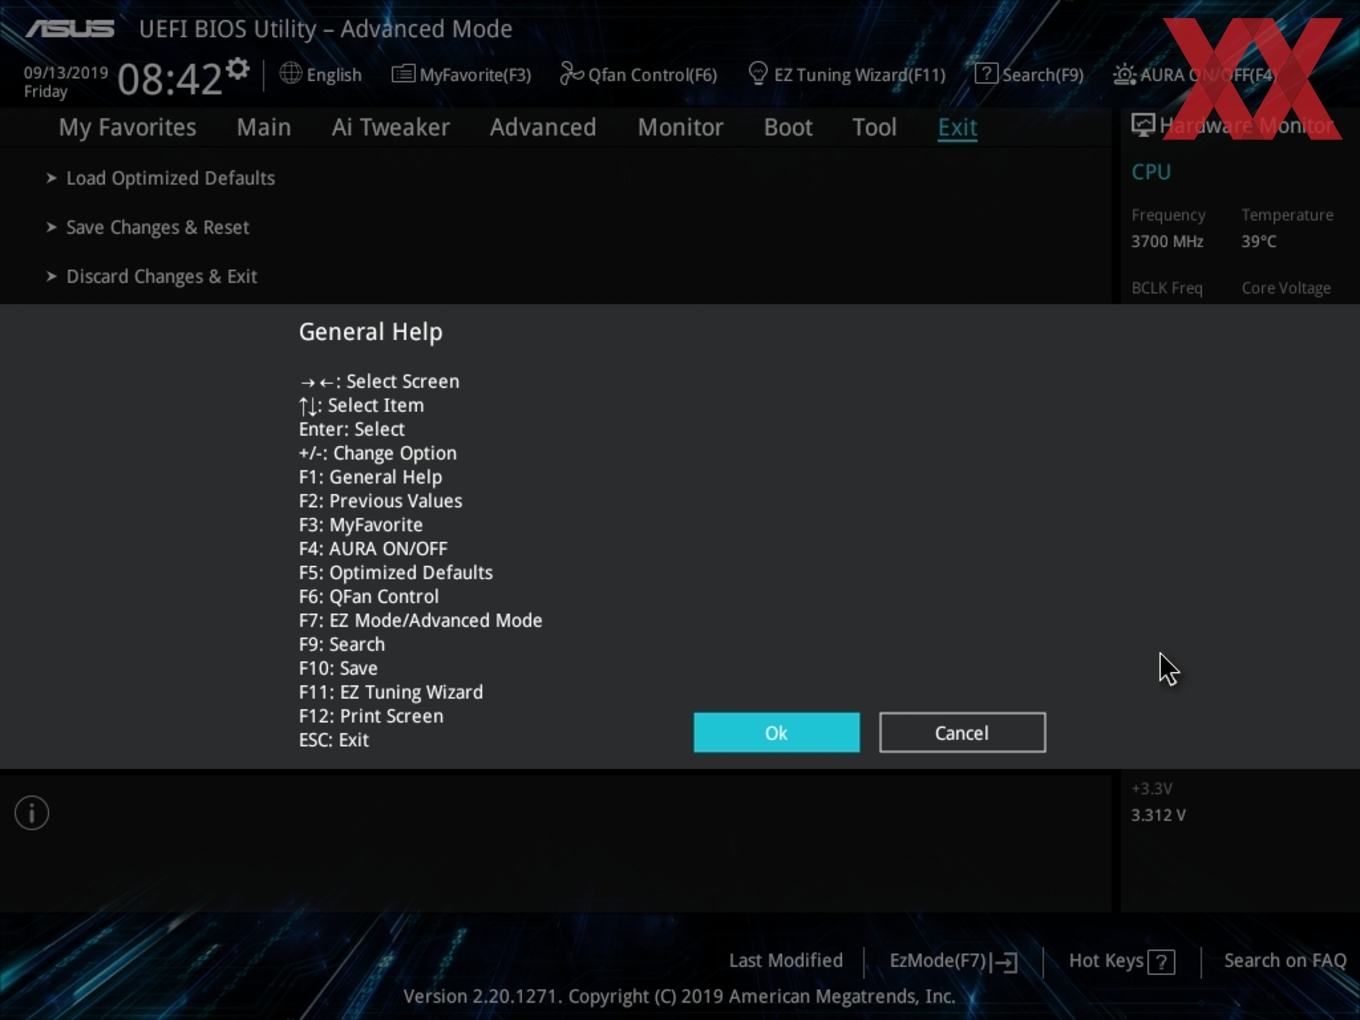Switch to My Favorites tab
This screenshot has width=1360, height=1020.
click(127, 127)
